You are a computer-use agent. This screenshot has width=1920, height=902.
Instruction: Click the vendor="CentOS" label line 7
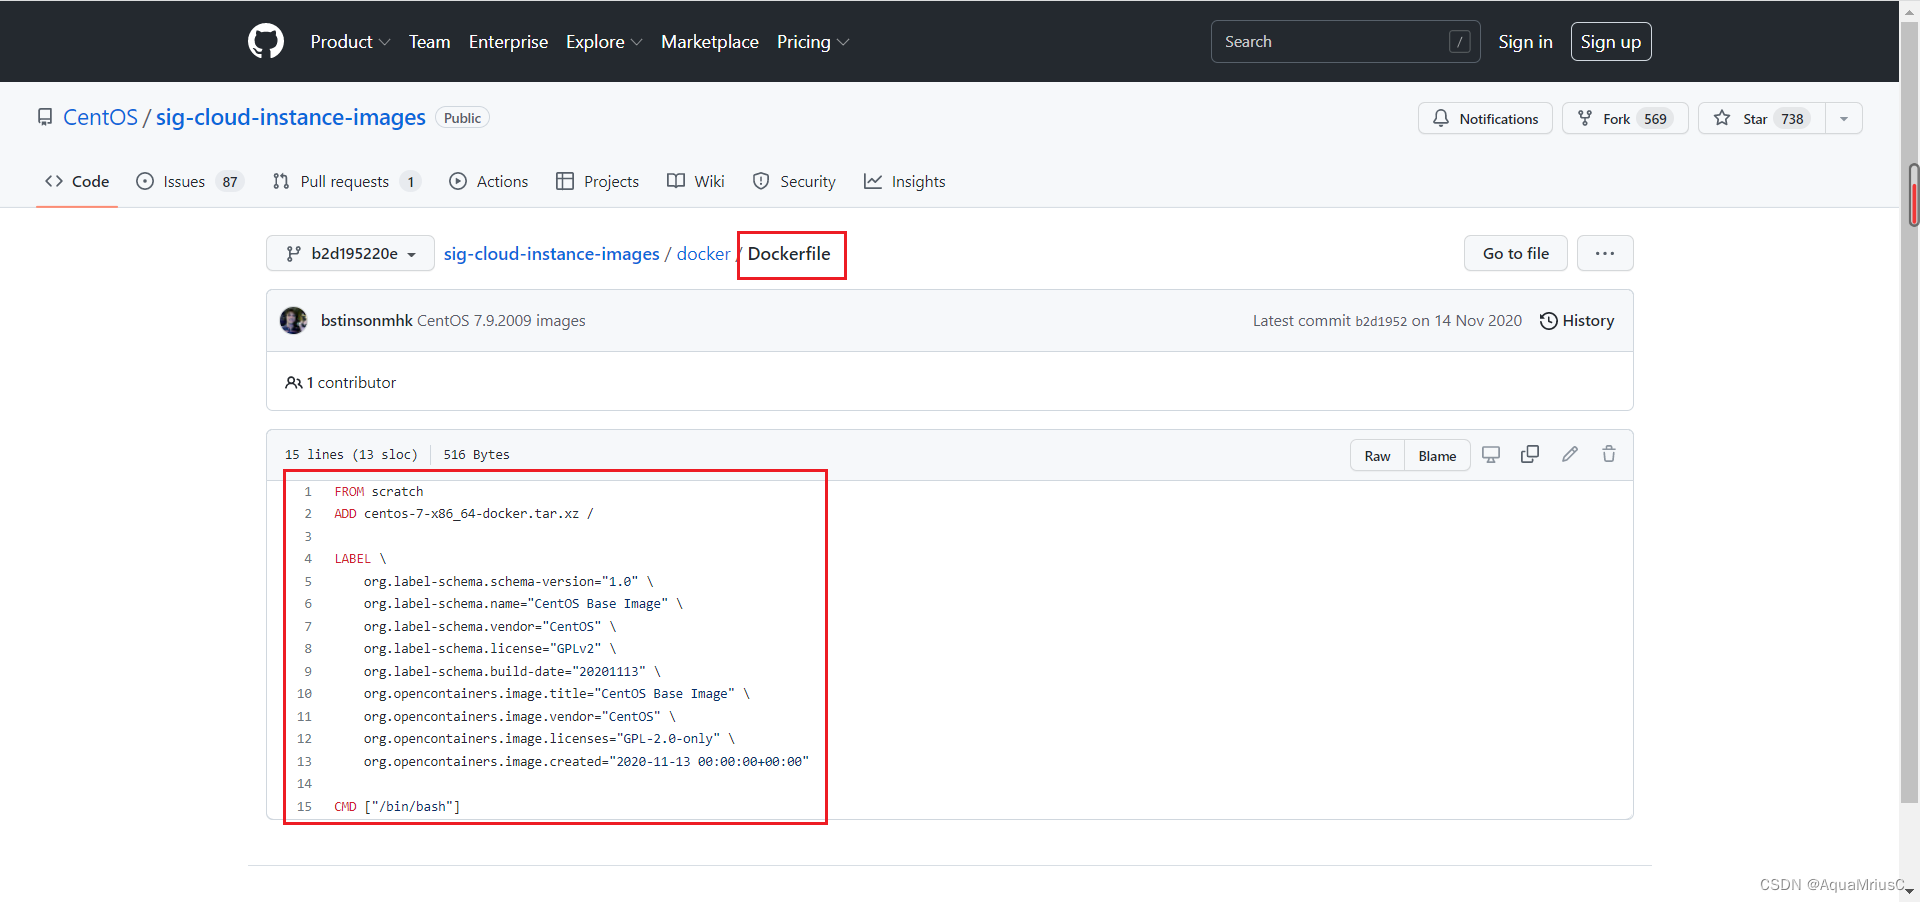(490, 626)
